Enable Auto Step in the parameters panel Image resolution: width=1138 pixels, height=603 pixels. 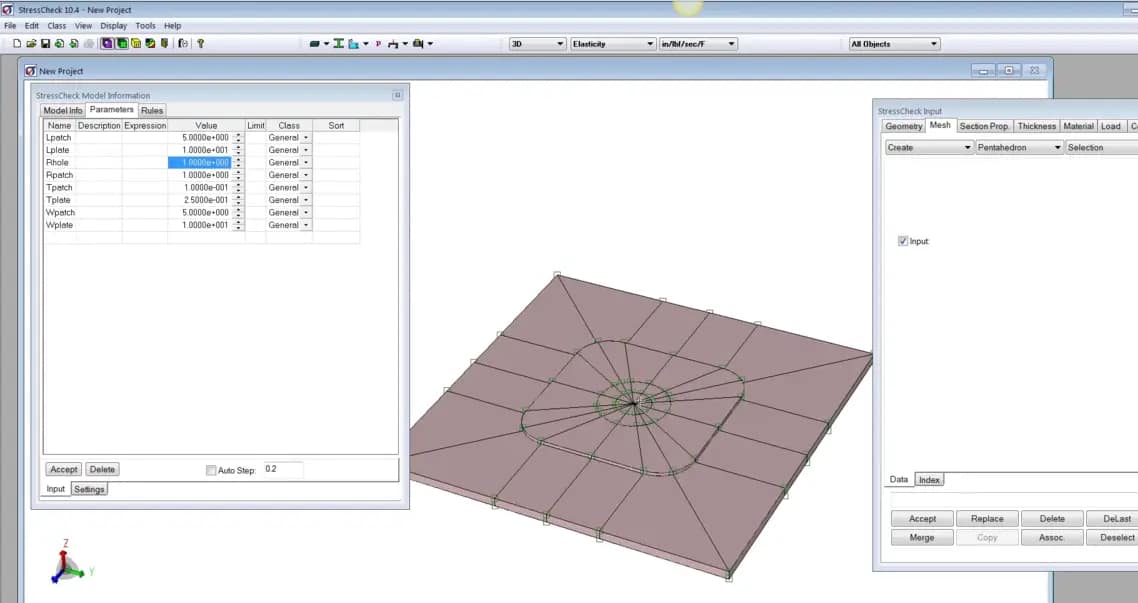point(211,469)
